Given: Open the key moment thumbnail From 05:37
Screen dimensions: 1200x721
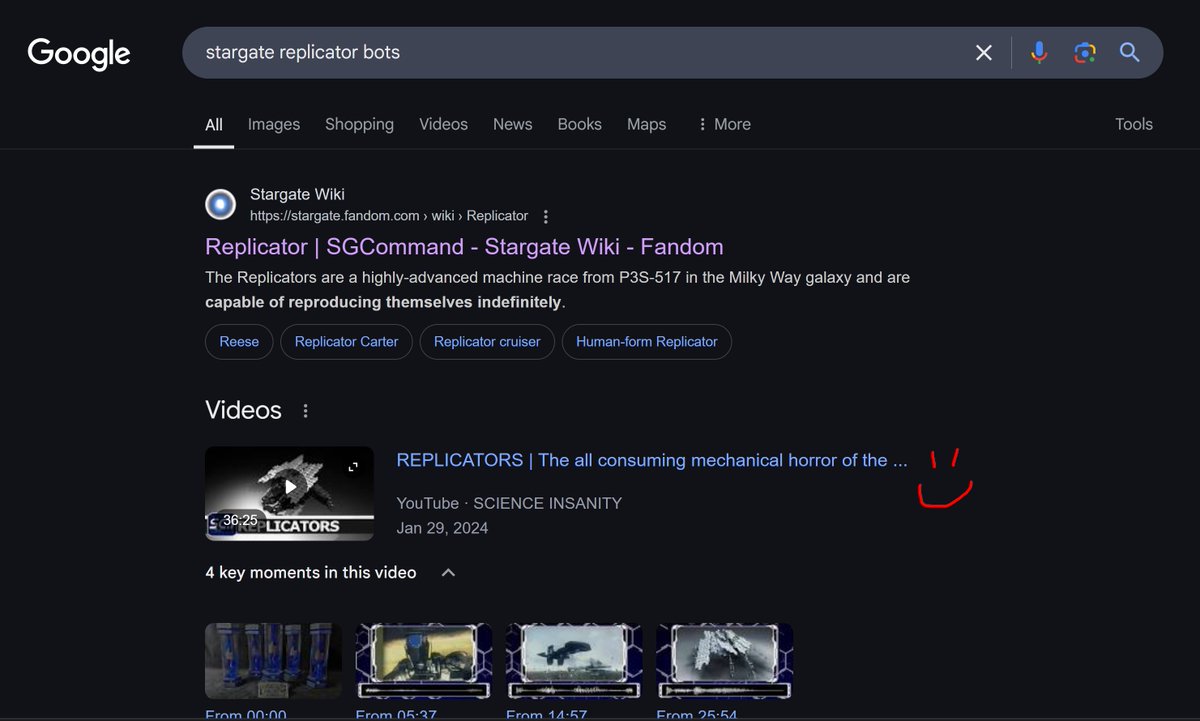Looking at the screenshot, I should pyautogui.click(x=424, y=661).
